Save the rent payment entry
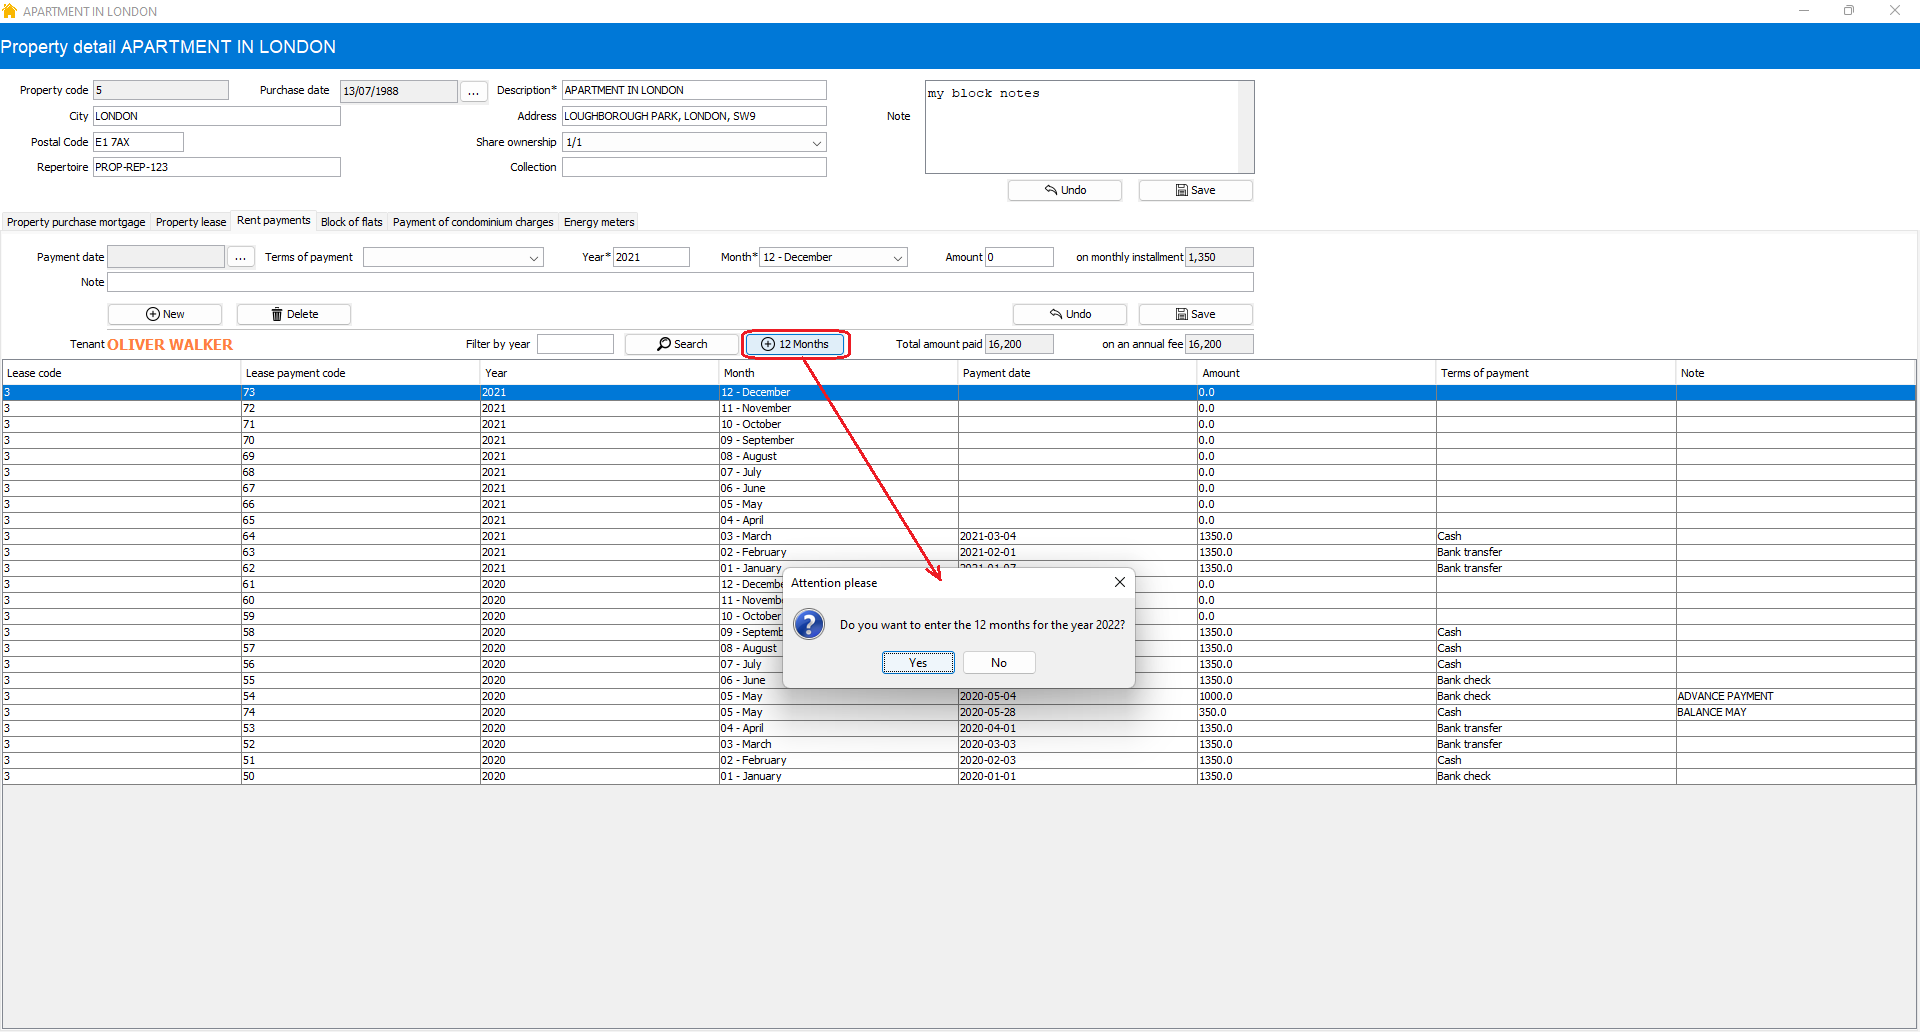This screenshot has width=1920, height=1032. coord(1195,314)
